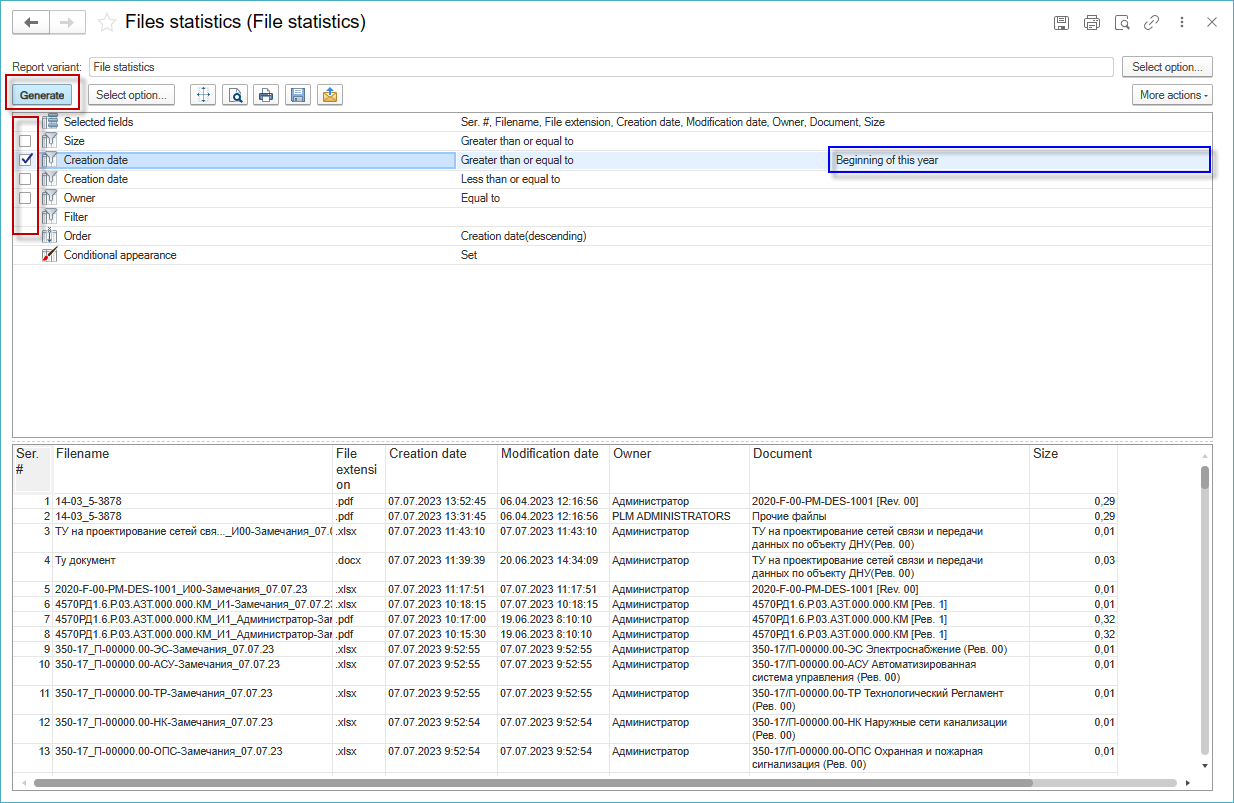Screen dimensions: 1234x803
Task: Open 'Greater than or equal to' for Size
Action: point(517,141)
